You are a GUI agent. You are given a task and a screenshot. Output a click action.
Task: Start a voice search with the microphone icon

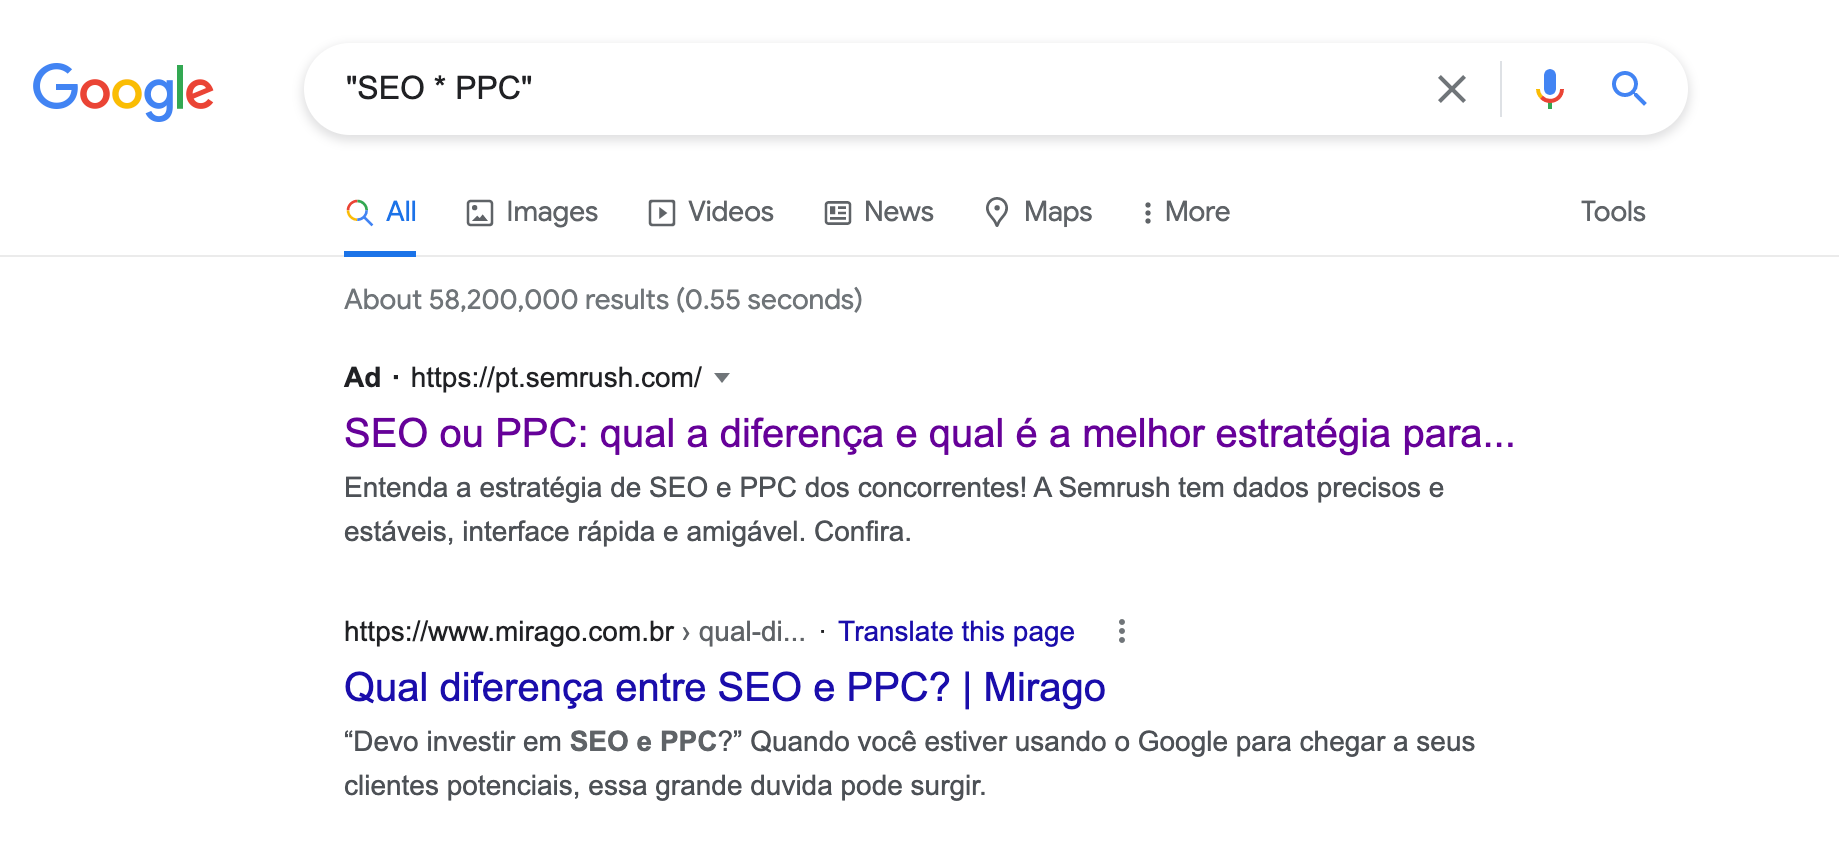click(1549, 89)
